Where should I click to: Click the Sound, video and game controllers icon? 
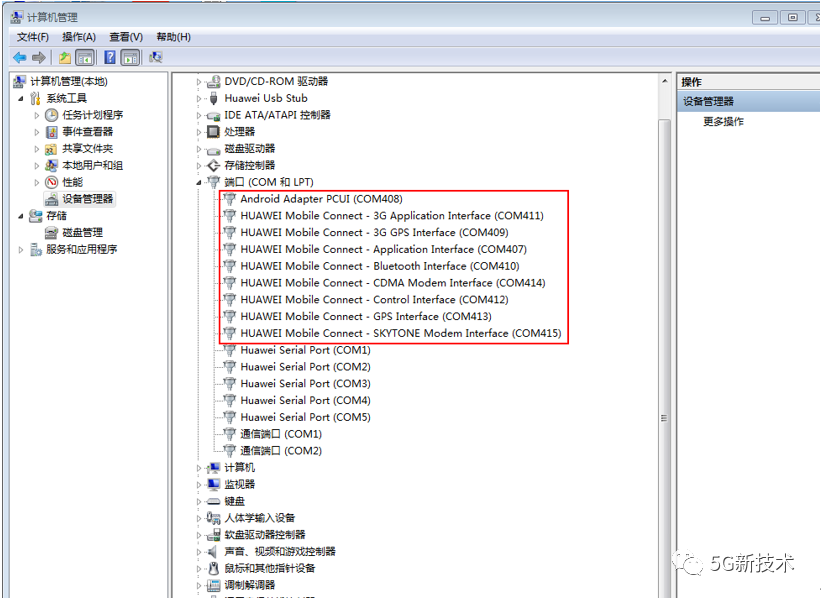coord(212,551)
